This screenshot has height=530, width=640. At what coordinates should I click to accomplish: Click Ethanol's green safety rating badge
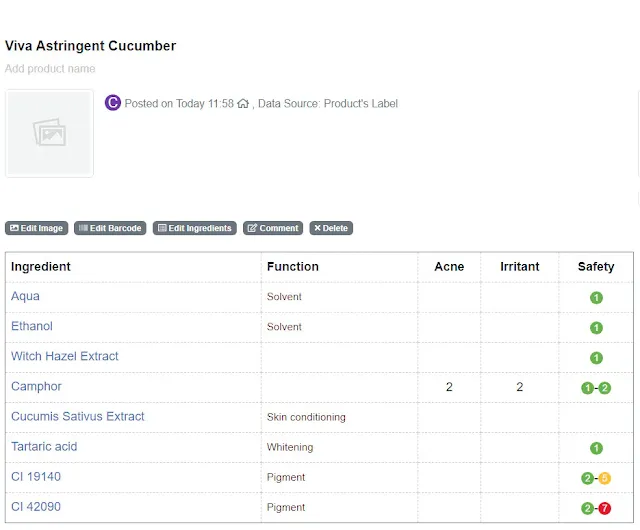[x=596, y=328]
